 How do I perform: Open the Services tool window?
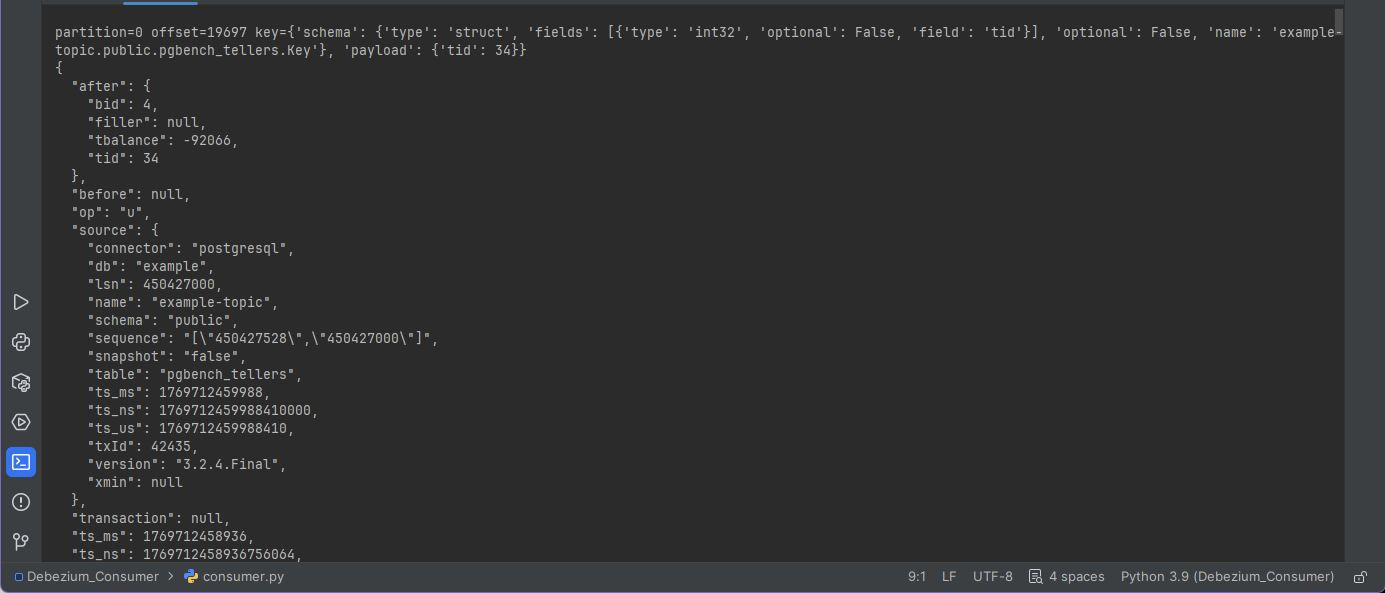coord(20,422)
